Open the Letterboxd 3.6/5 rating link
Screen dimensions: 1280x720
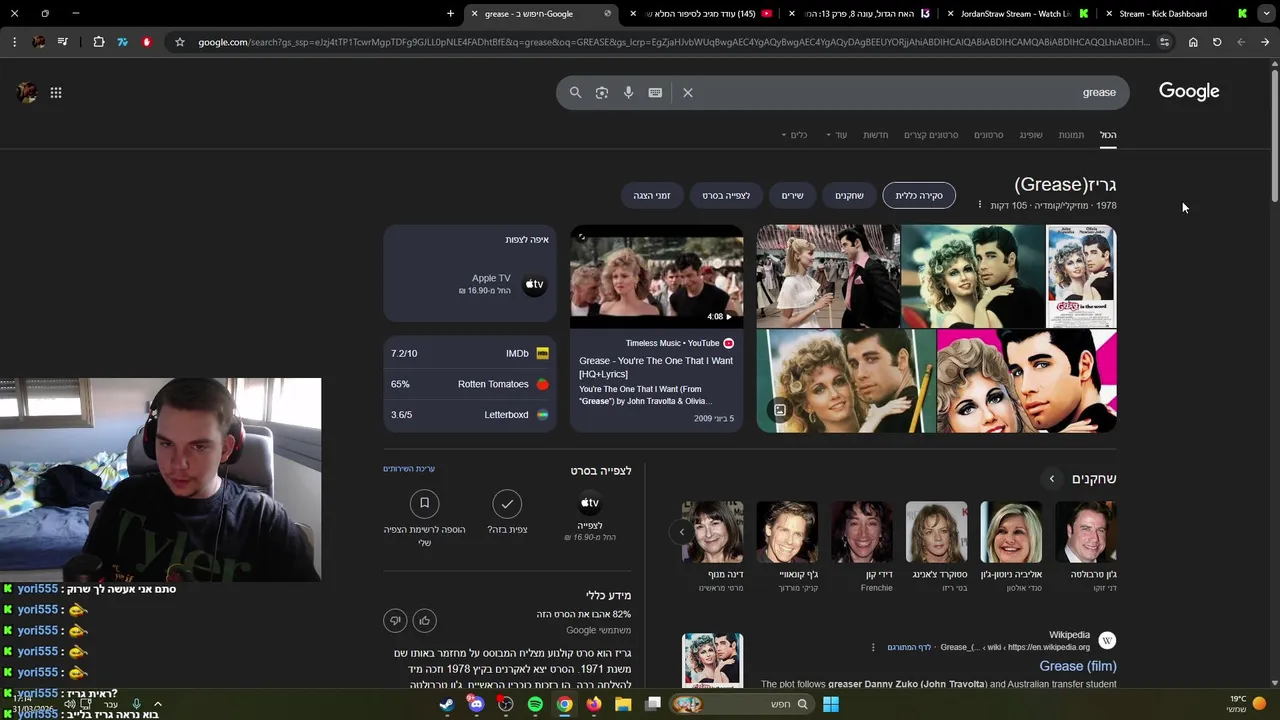click(470, 415)
